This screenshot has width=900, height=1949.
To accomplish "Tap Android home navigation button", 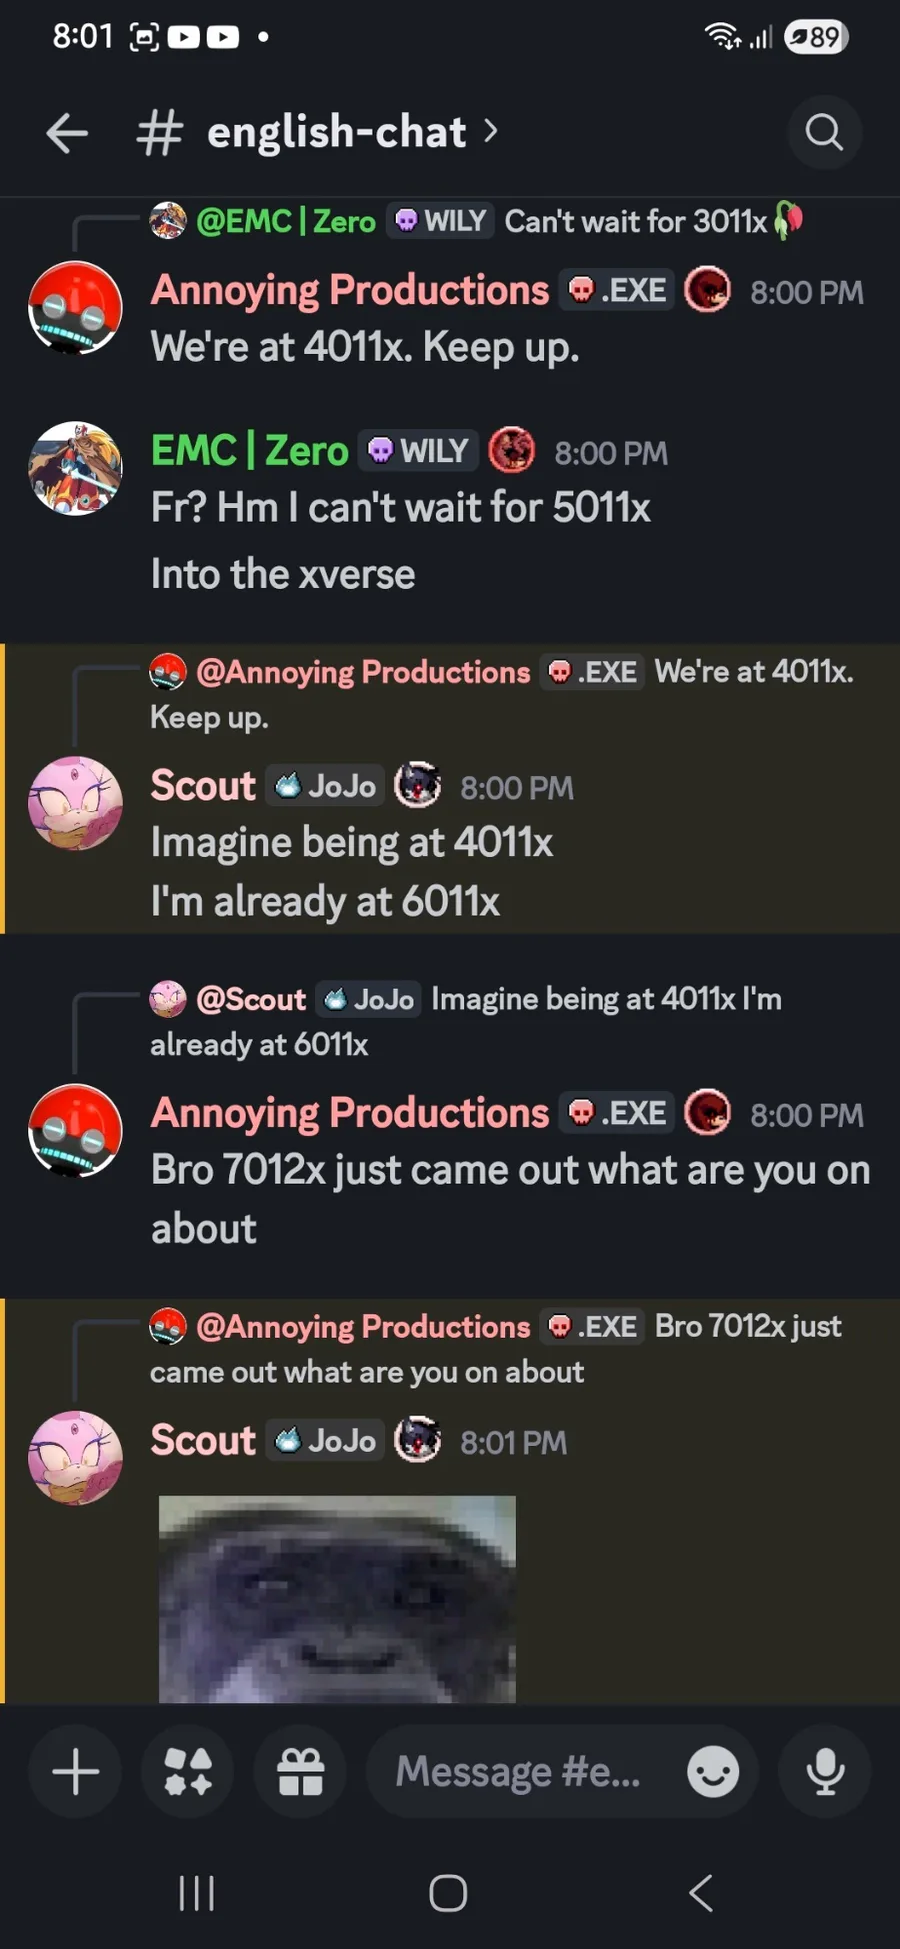I will click(x=448, y=1892).
